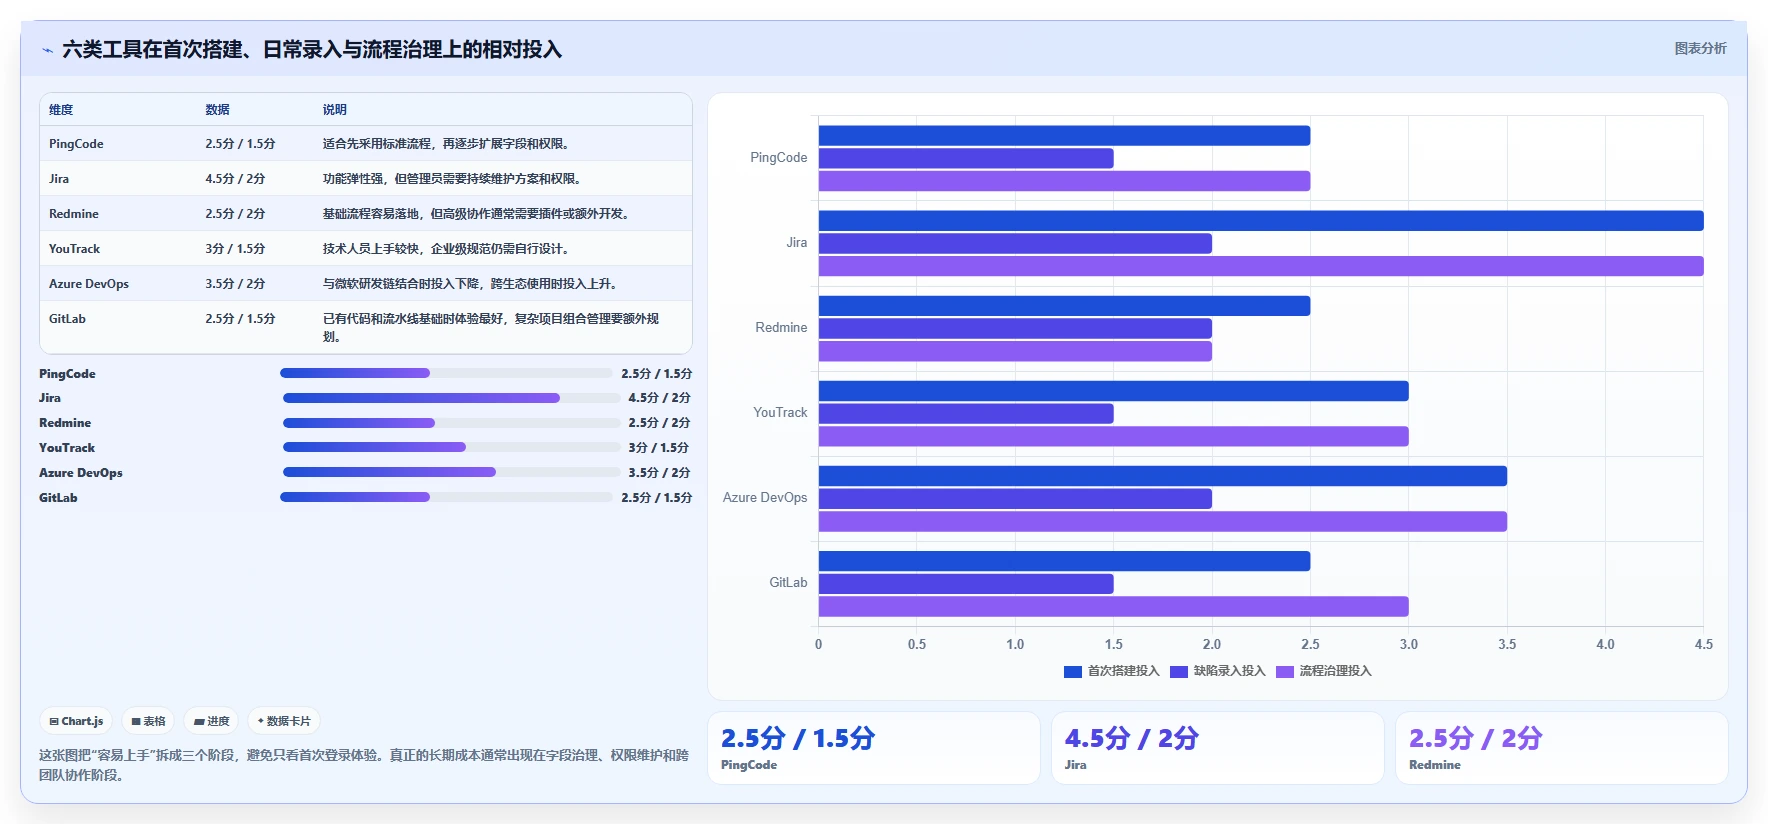Click the Azure DevOps 首次搭建投入 bar in the chart
The image size is (1768, 824).
1163,476
